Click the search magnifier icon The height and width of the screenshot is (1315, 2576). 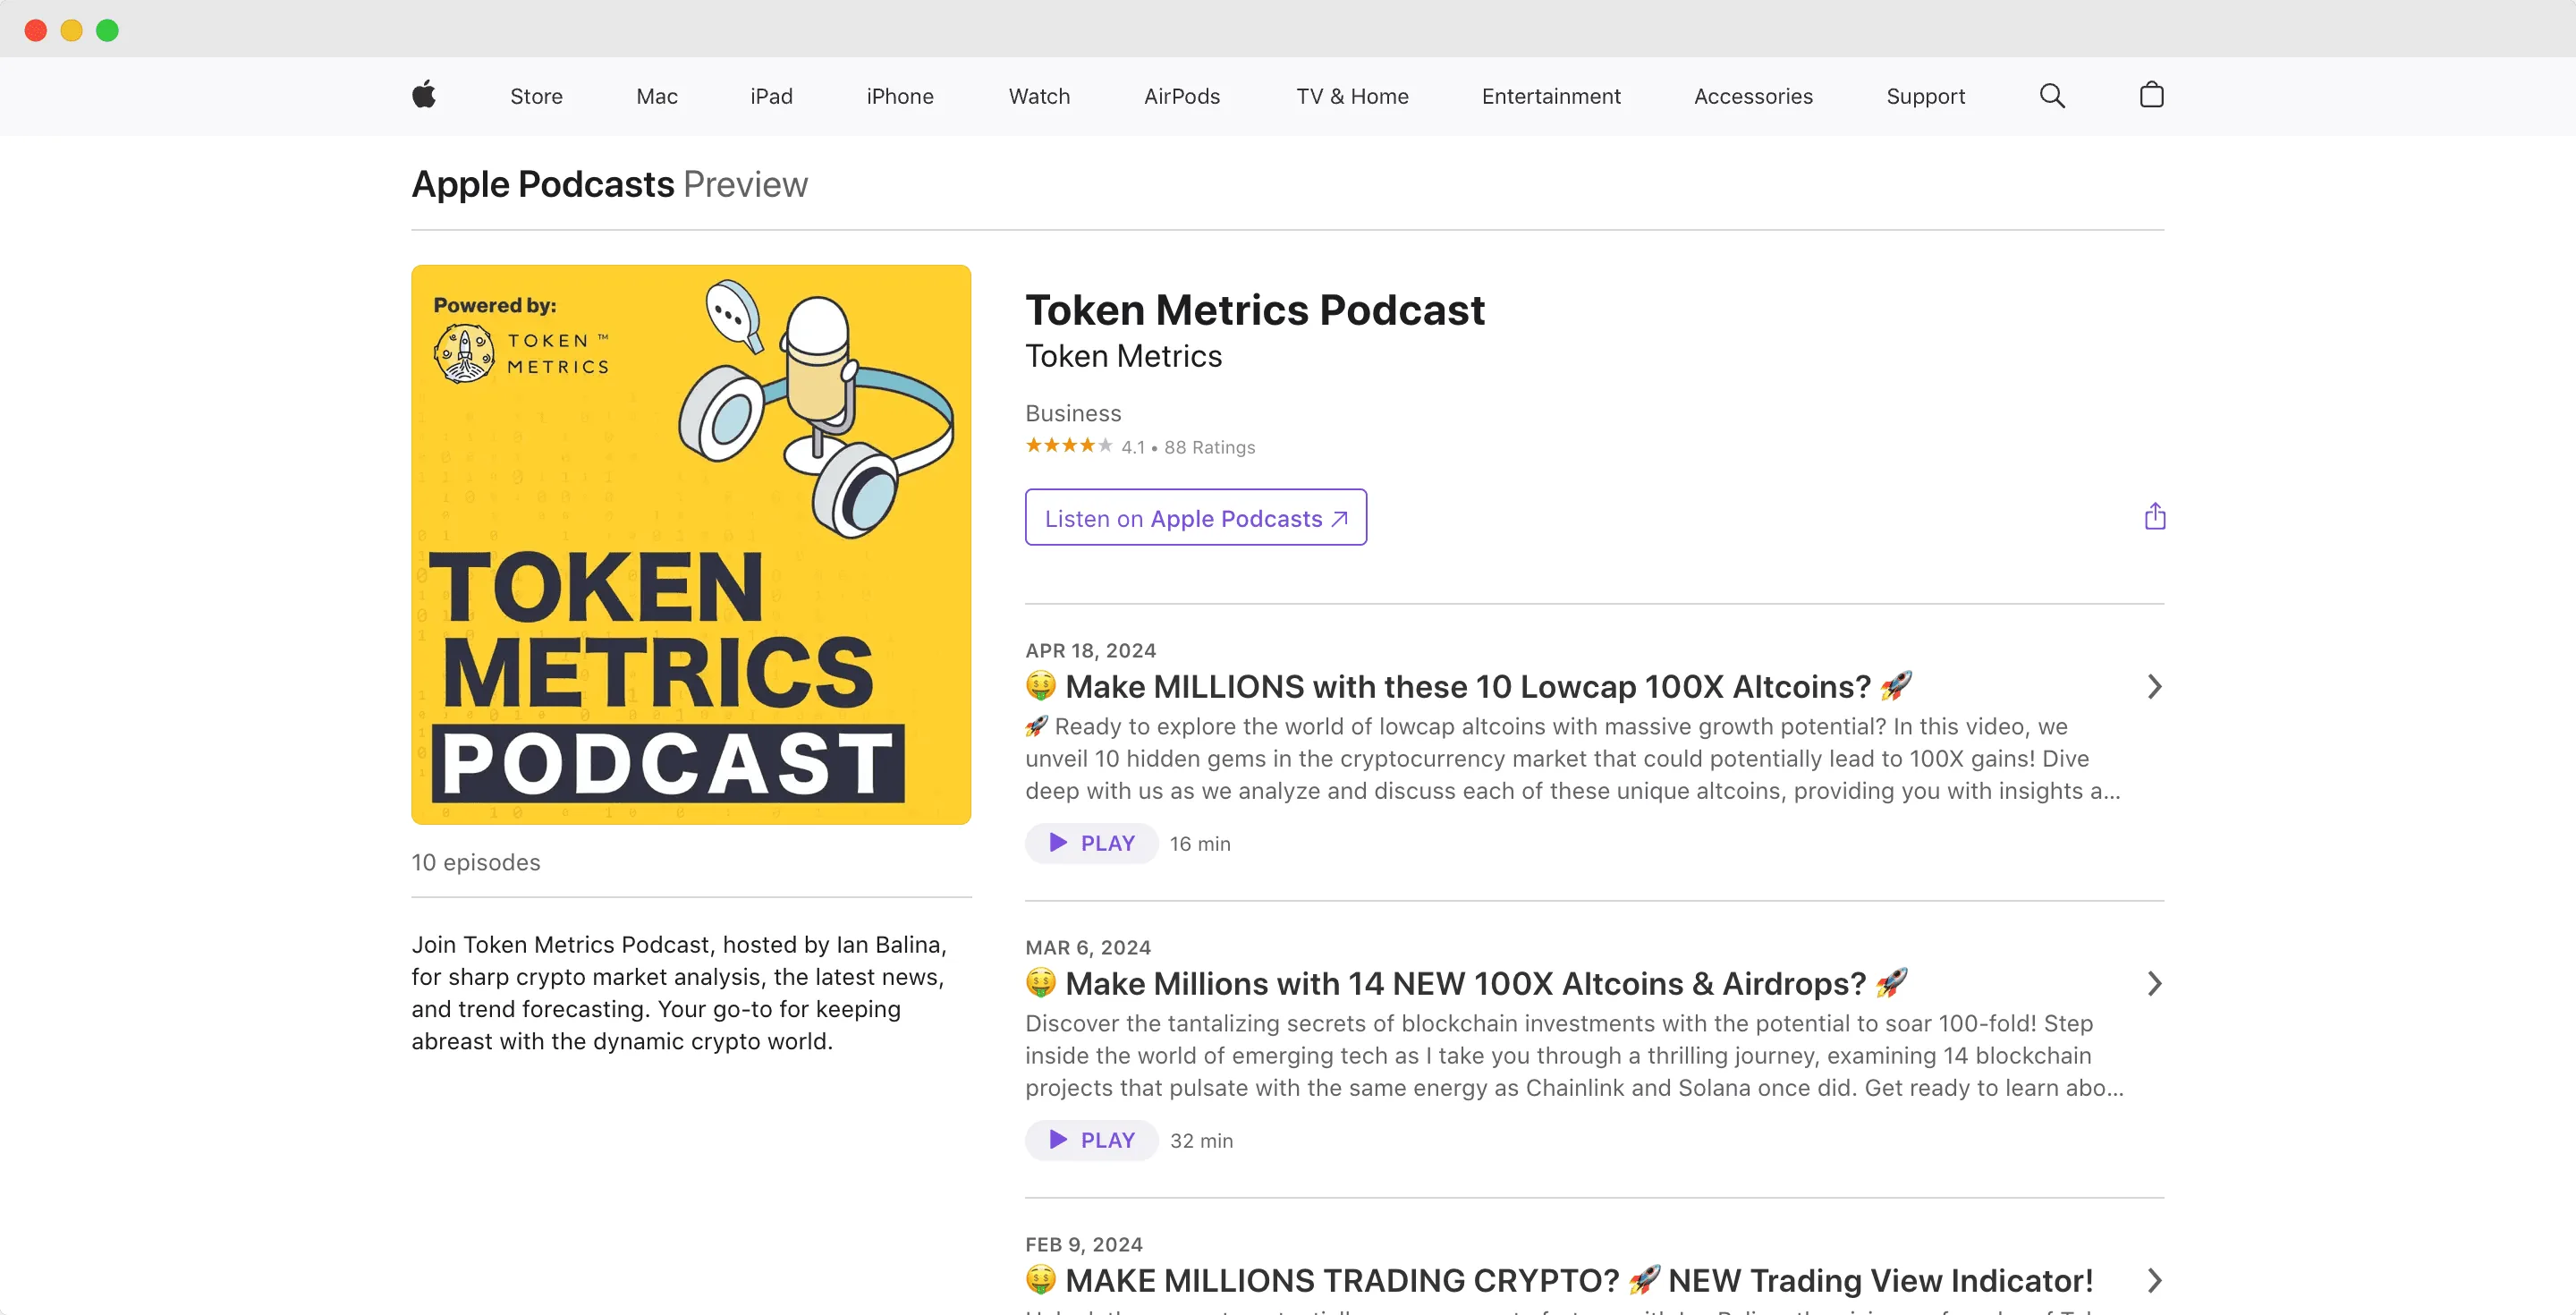(2052, 95)
